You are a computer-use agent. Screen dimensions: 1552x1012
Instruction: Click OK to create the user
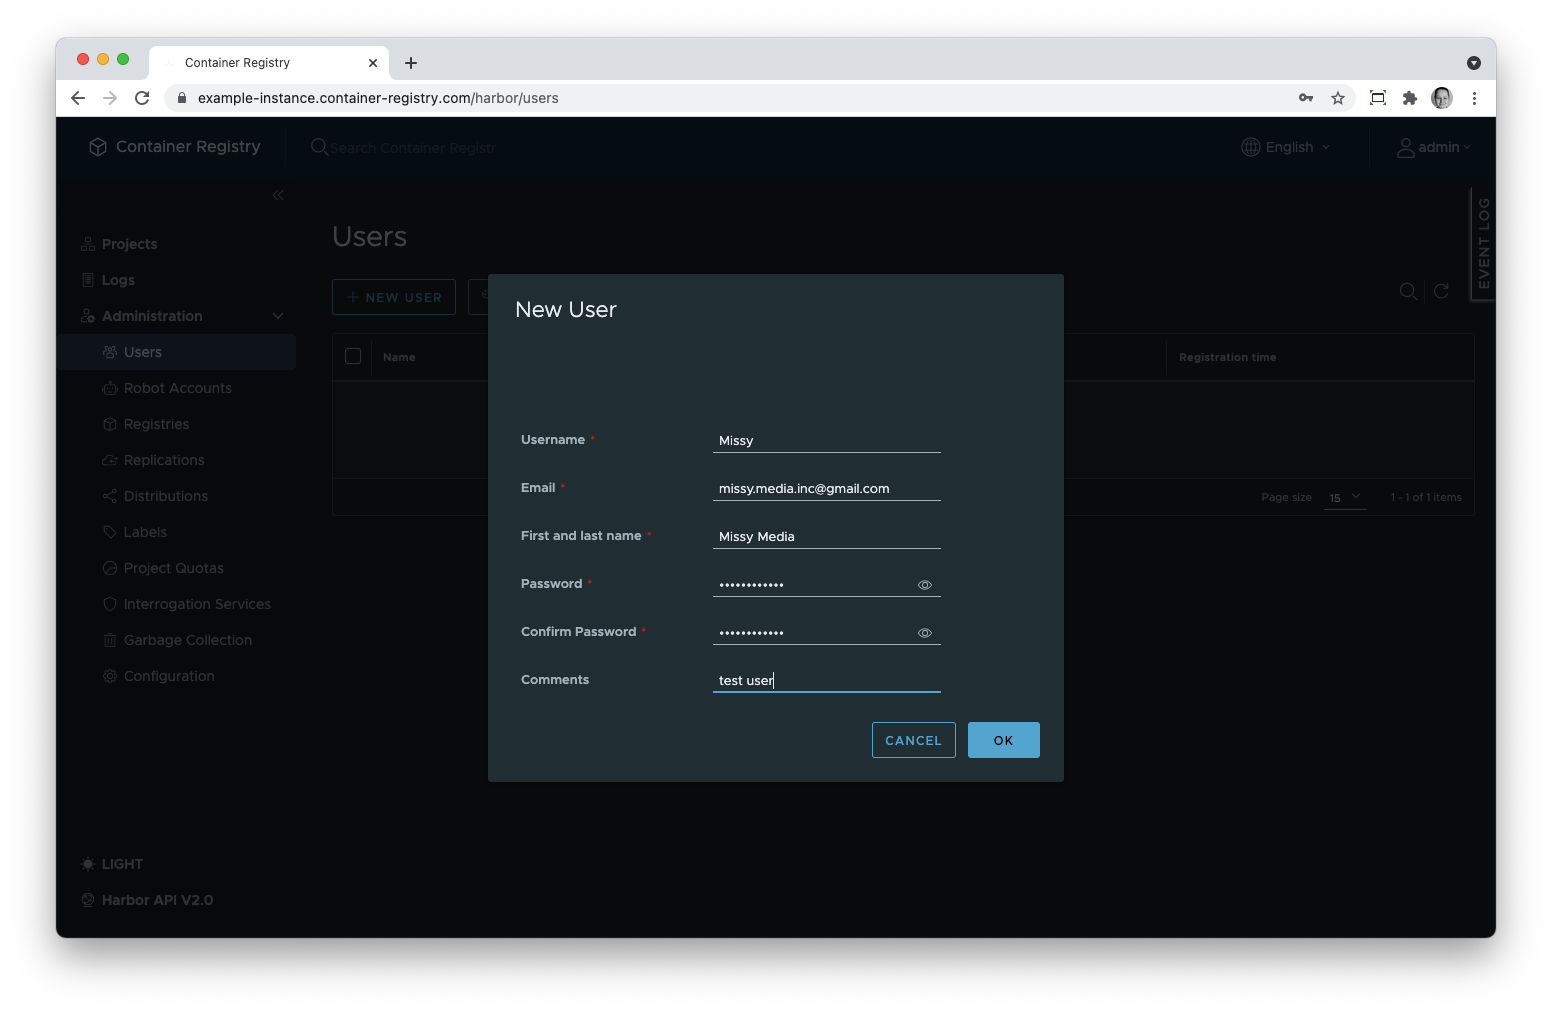pos(1004,740)
